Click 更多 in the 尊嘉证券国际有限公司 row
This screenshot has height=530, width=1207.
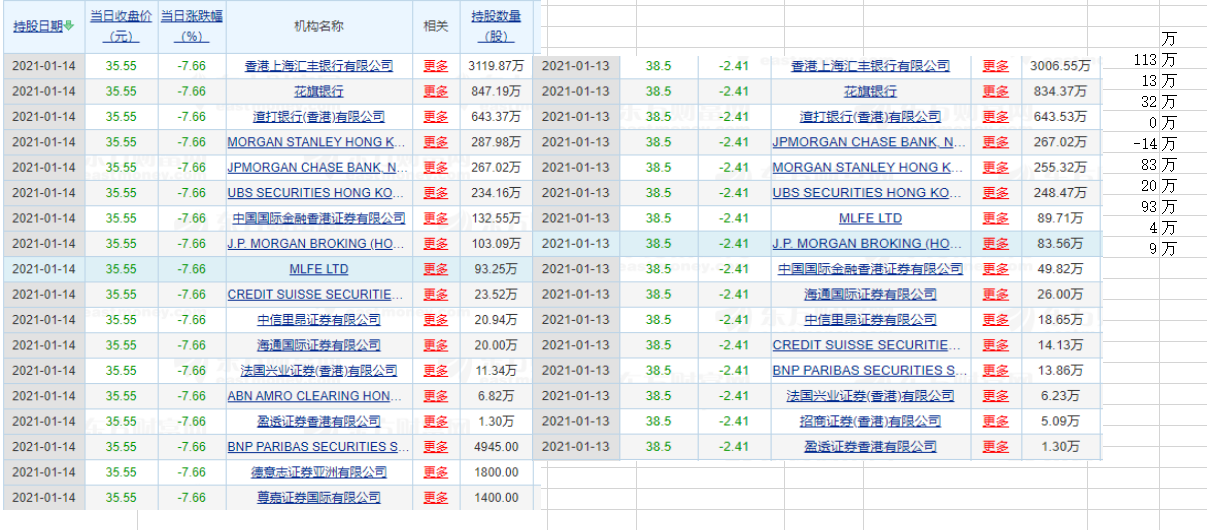pos(436,497)
